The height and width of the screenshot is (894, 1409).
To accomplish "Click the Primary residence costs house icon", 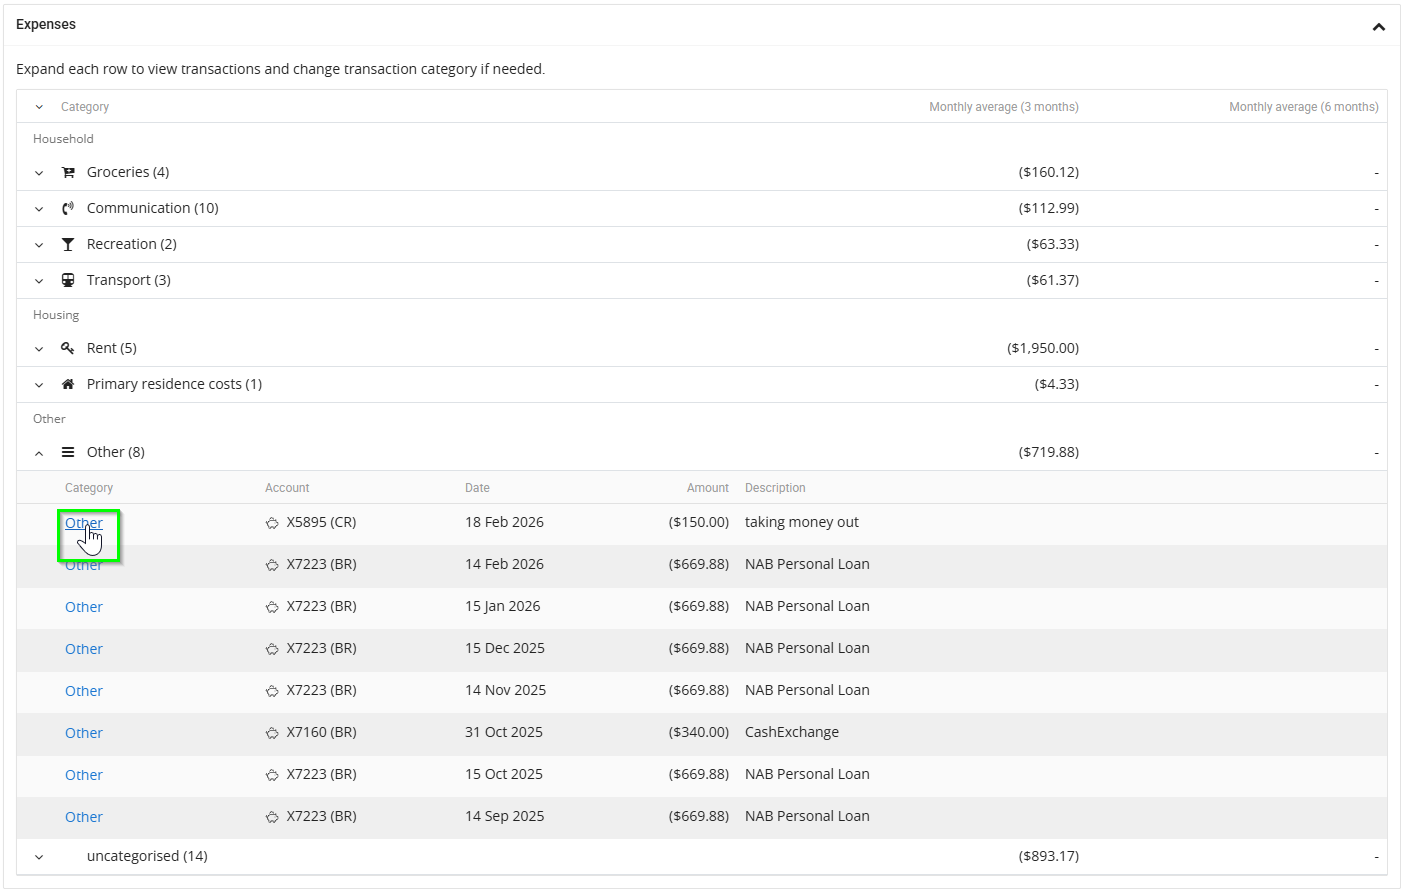I will click(68, 385).
